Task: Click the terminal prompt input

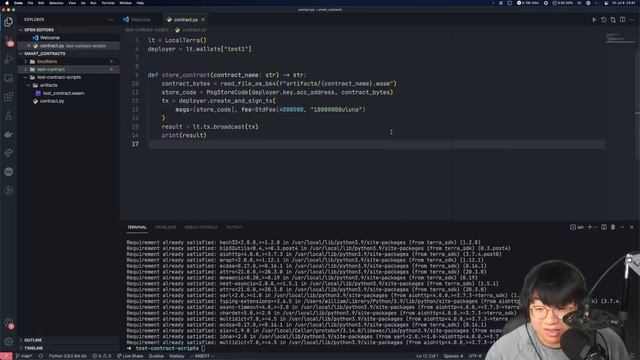Action: pos(203,348)
